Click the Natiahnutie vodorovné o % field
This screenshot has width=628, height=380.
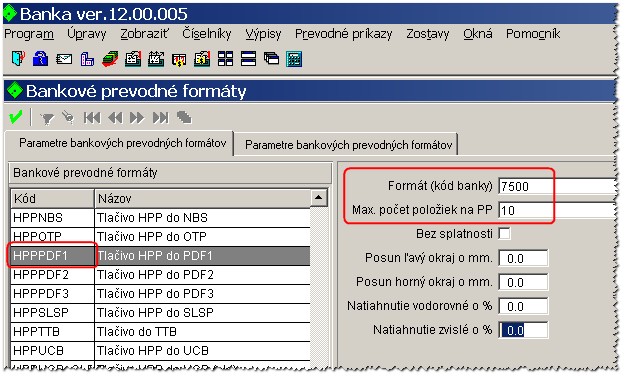(x=523, y=306)
